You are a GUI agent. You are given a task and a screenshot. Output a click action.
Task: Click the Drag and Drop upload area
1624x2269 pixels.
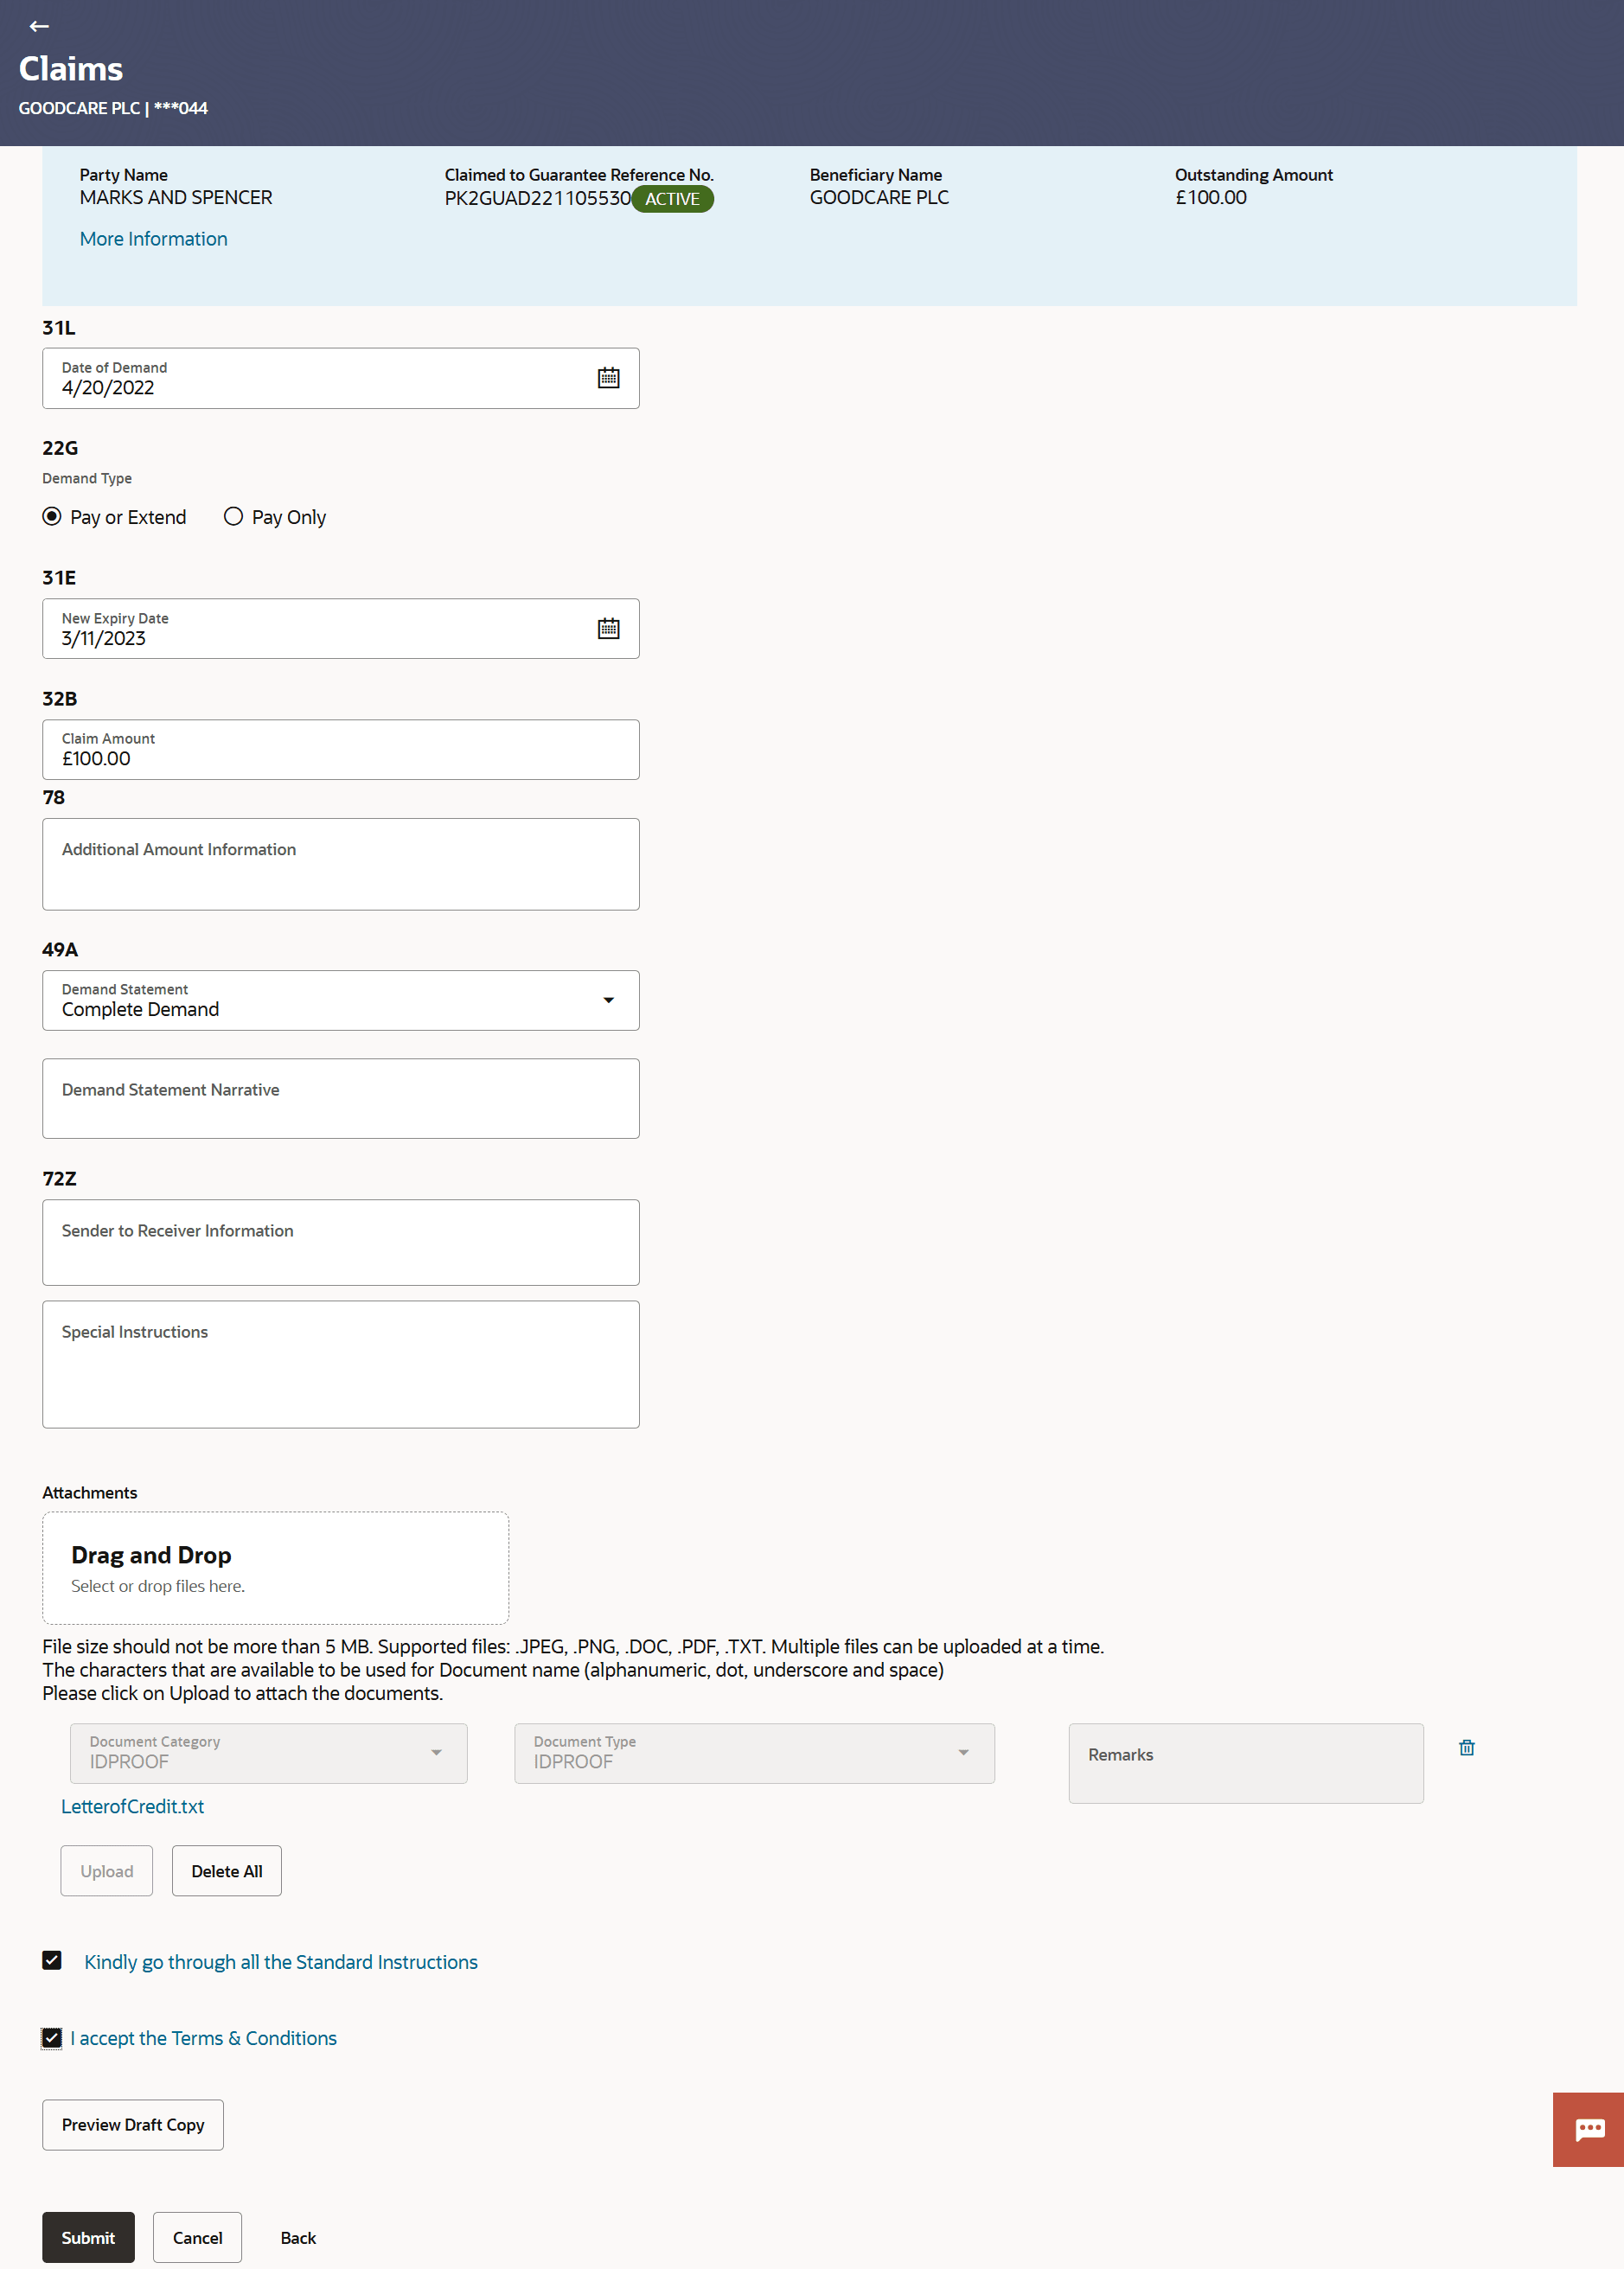click(x=275, y=1568)
